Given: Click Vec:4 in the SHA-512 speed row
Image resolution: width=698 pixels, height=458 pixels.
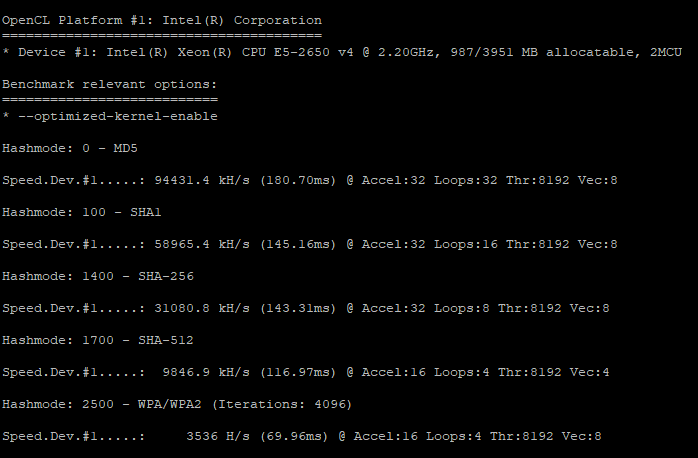Looking at the screenshot, I should point(593,373).
